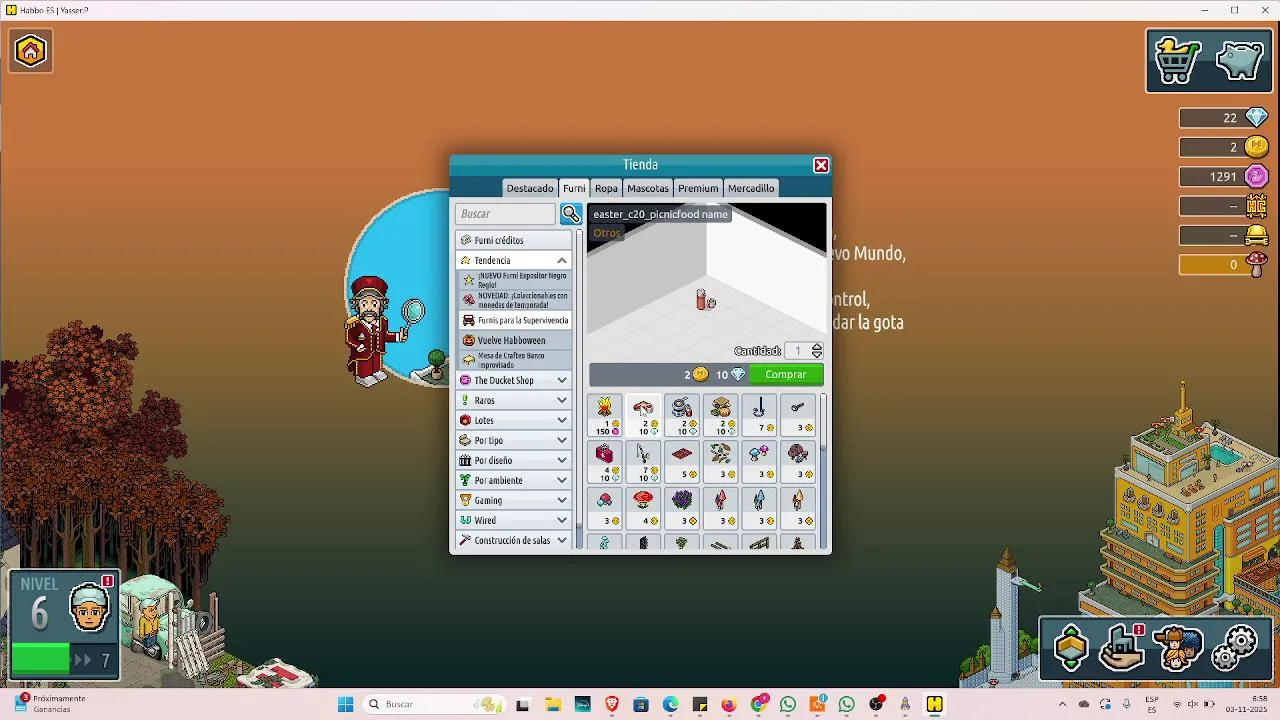1280x720 pixels.
Task: Select the fishing hook furni for 7
Action: click(x=759, y=416)
